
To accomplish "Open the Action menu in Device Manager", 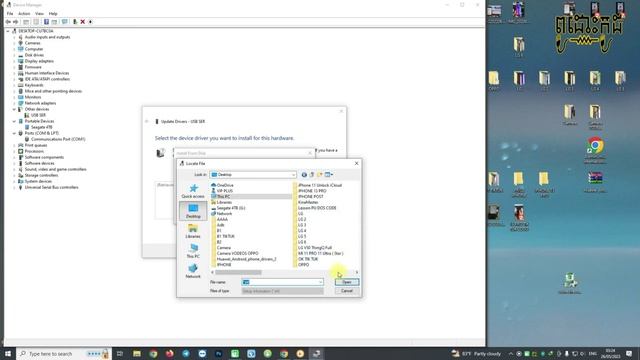I will 24,13.
